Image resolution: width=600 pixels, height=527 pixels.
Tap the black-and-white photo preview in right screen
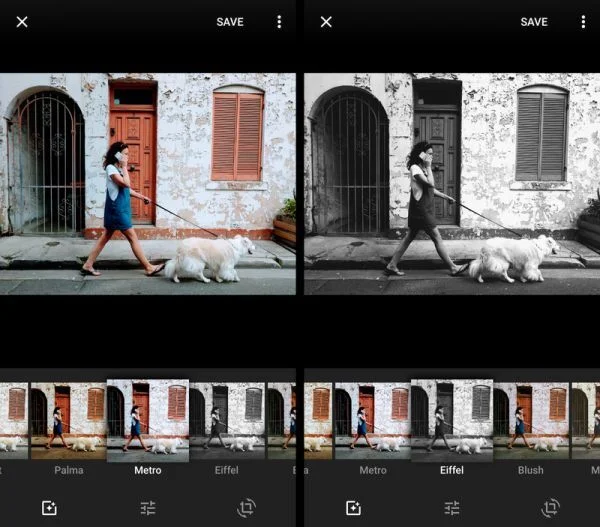click(x=452, y=184)
